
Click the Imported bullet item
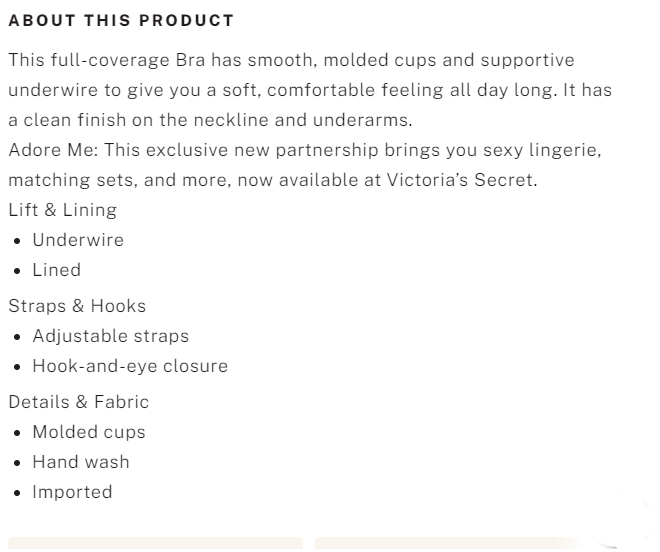pyautogui.click(x=72, y=492)
